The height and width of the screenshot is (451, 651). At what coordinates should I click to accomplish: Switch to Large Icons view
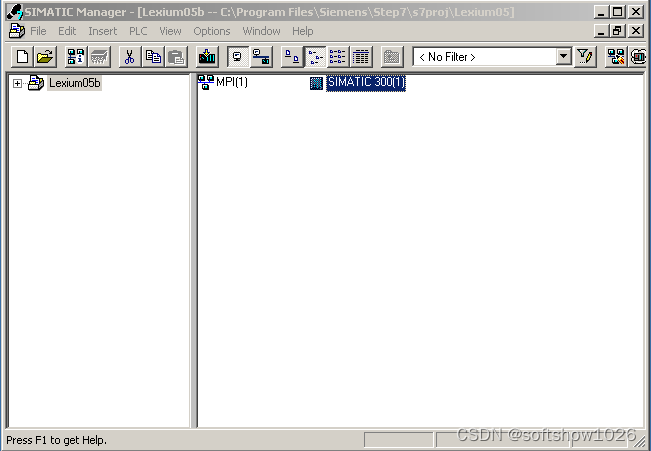click(292, 57)
